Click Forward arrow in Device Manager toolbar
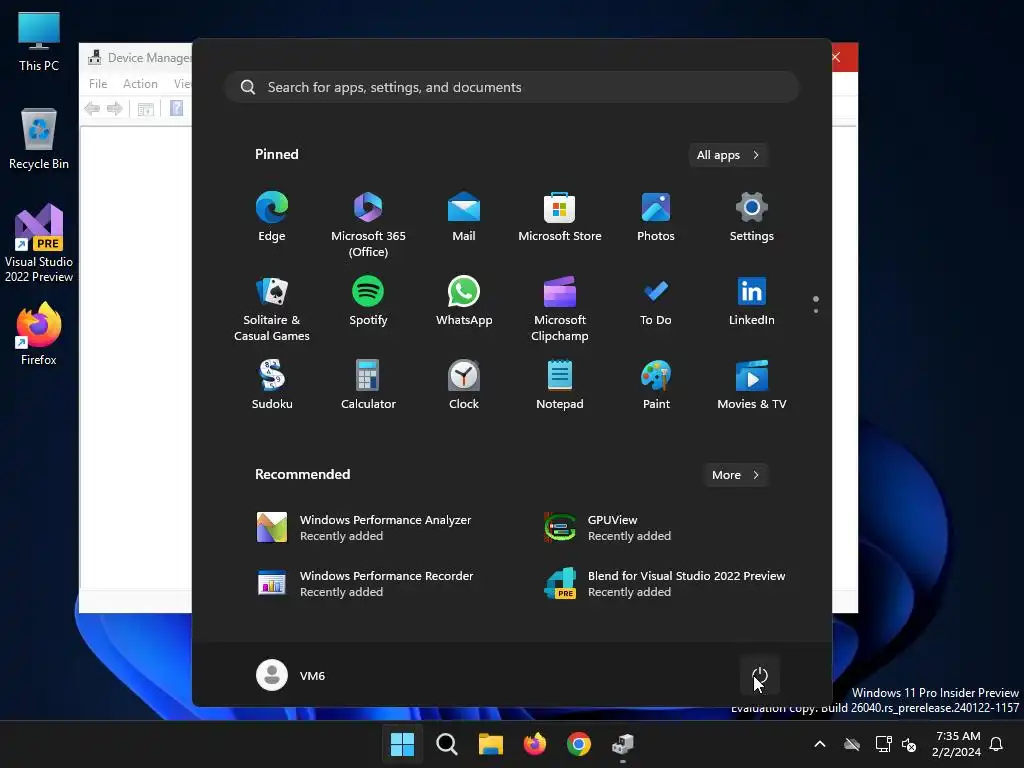This screenshot has width=1024, height=768. point(115,108)
